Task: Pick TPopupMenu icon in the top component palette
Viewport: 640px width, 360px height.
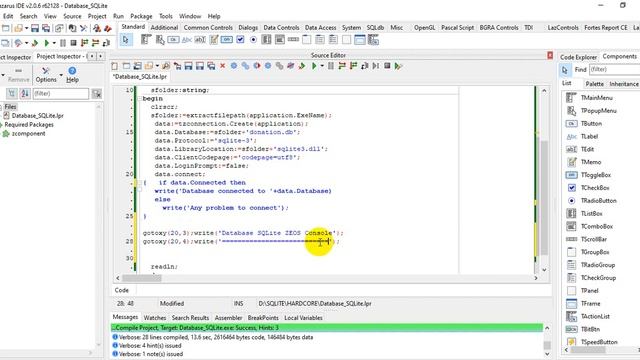Action: coord(160,40)
